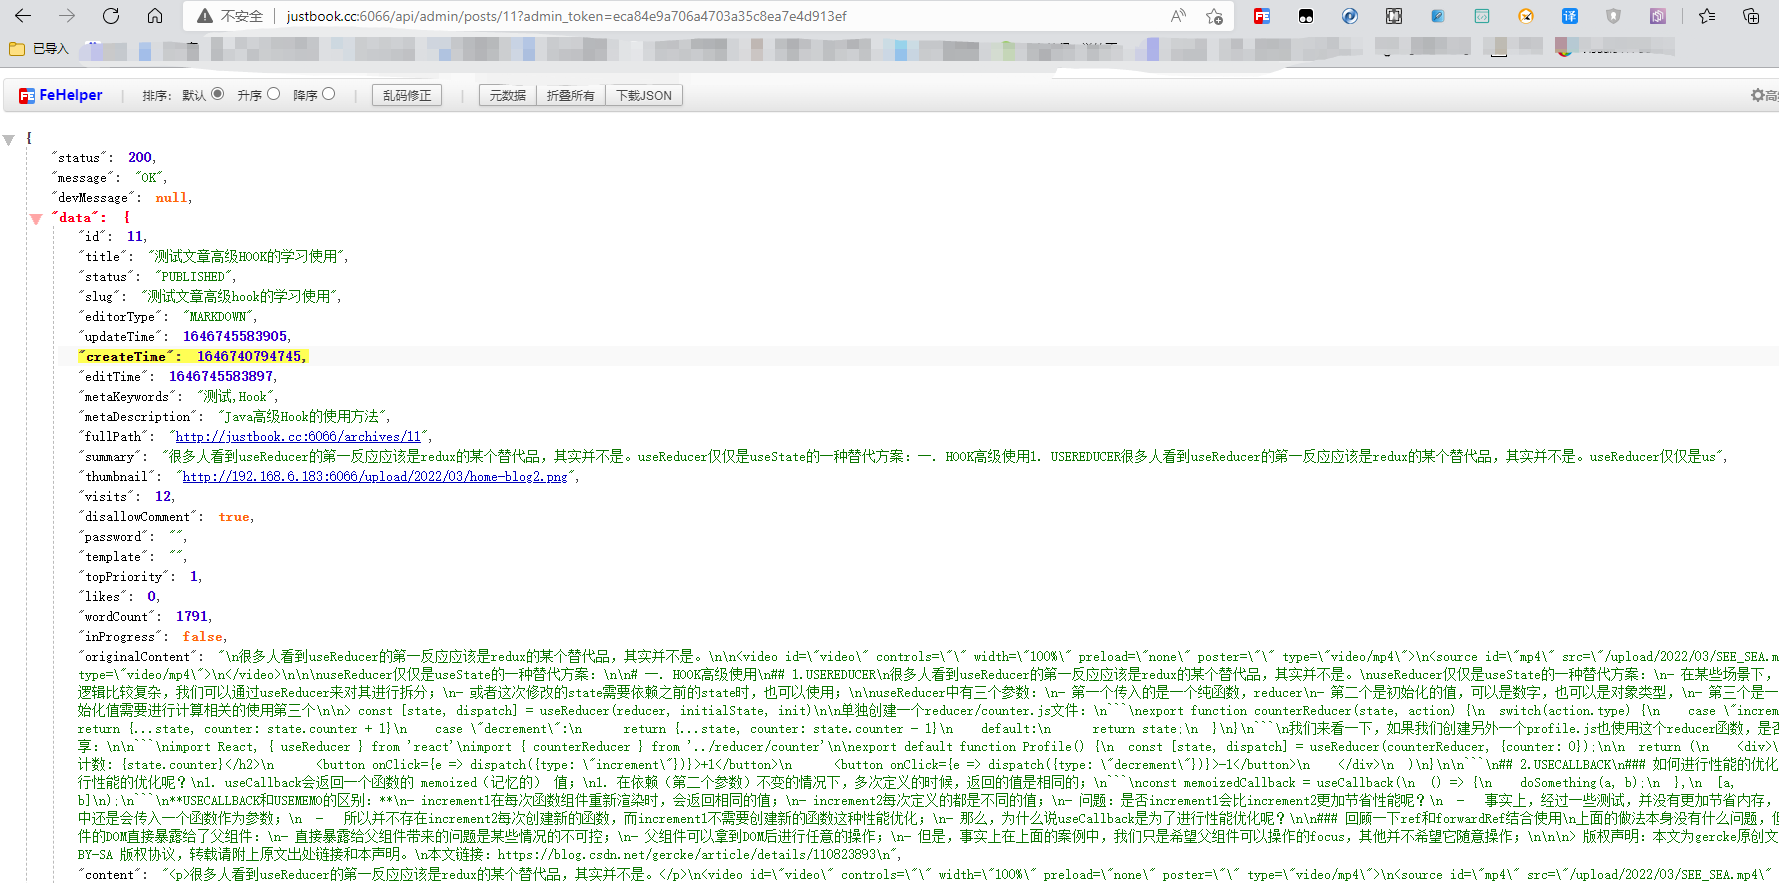This screenshot has width=1779, height=883.
Task: Click the id value 11
Action: coord(135,237)
